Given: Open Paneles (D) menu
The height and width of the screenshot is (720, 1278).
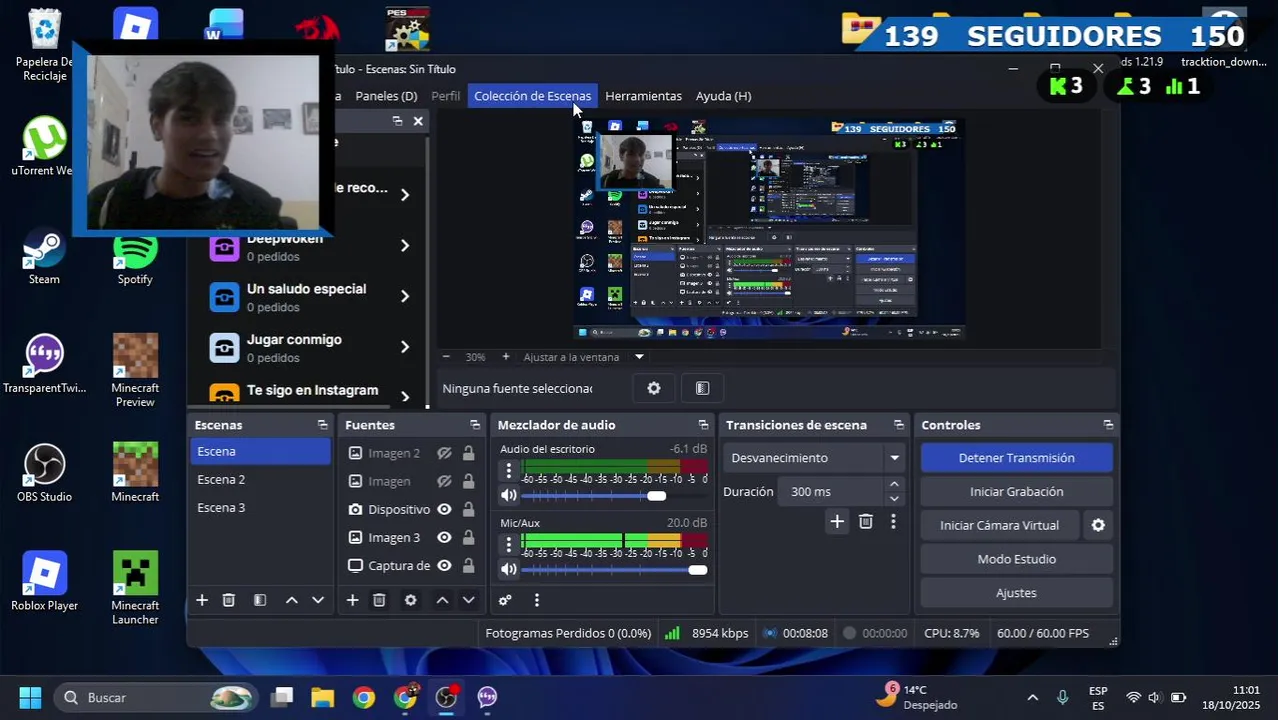Looking at the screenshot, I should point(386,96).
